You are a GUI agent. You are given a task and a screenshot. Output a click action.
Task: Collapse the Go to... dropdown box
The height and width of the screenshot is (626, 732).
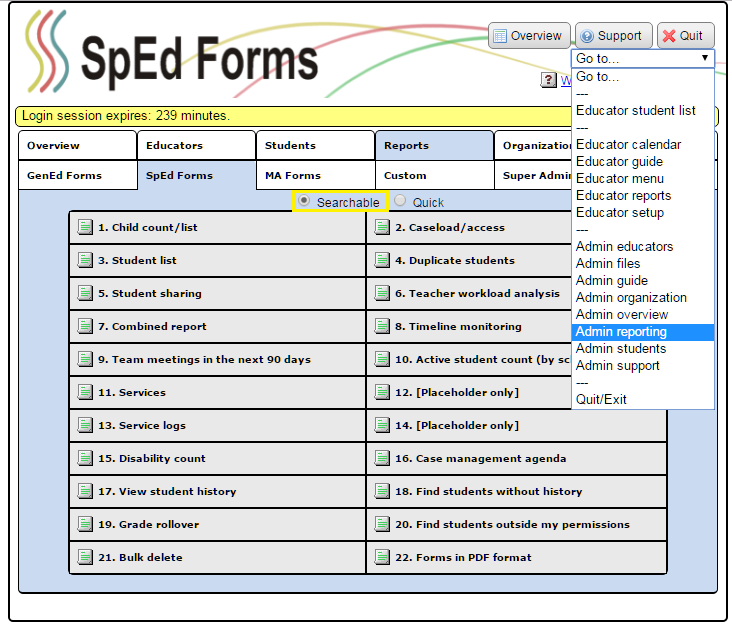642,59
